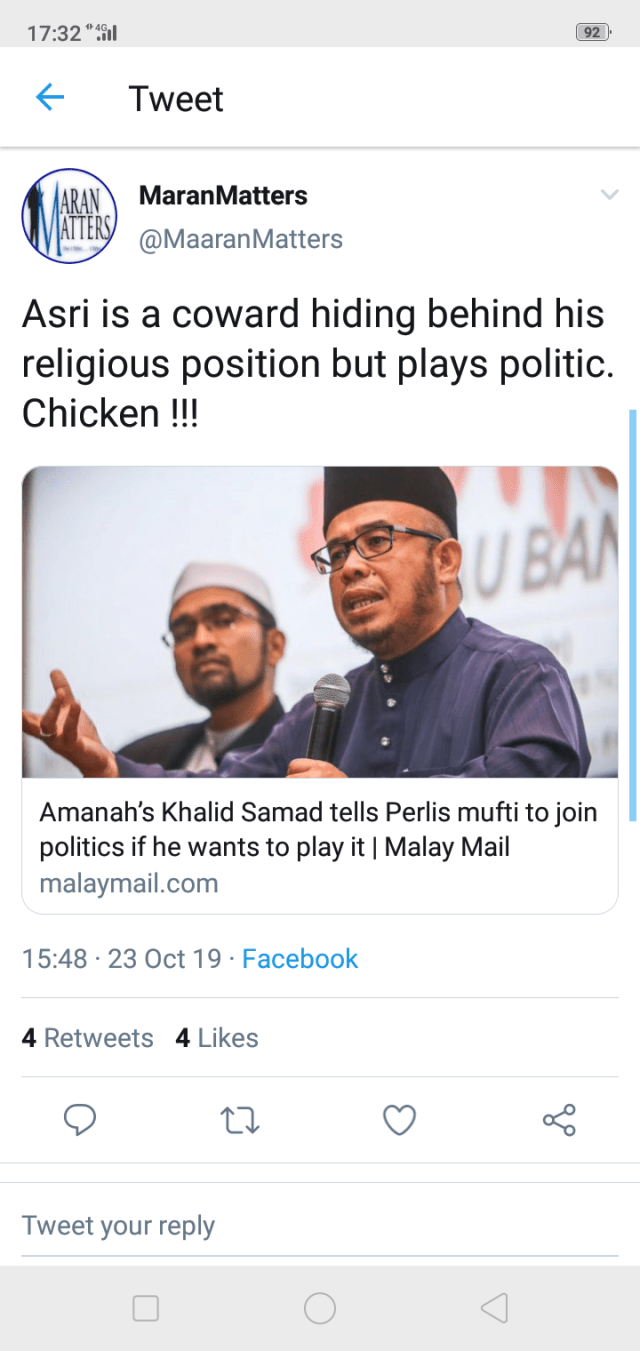
Task: Retweet using the retweet arrows icon
Action: coord(240,1119)
